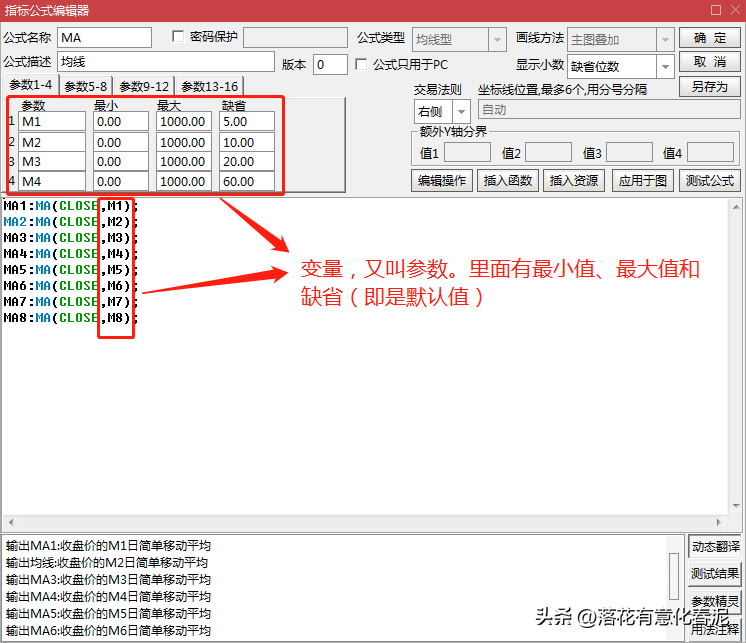Click the code editor scroll-up arrow
This screenshot has width=746, height=643.
pyautogui.click(x=736, y=207)
